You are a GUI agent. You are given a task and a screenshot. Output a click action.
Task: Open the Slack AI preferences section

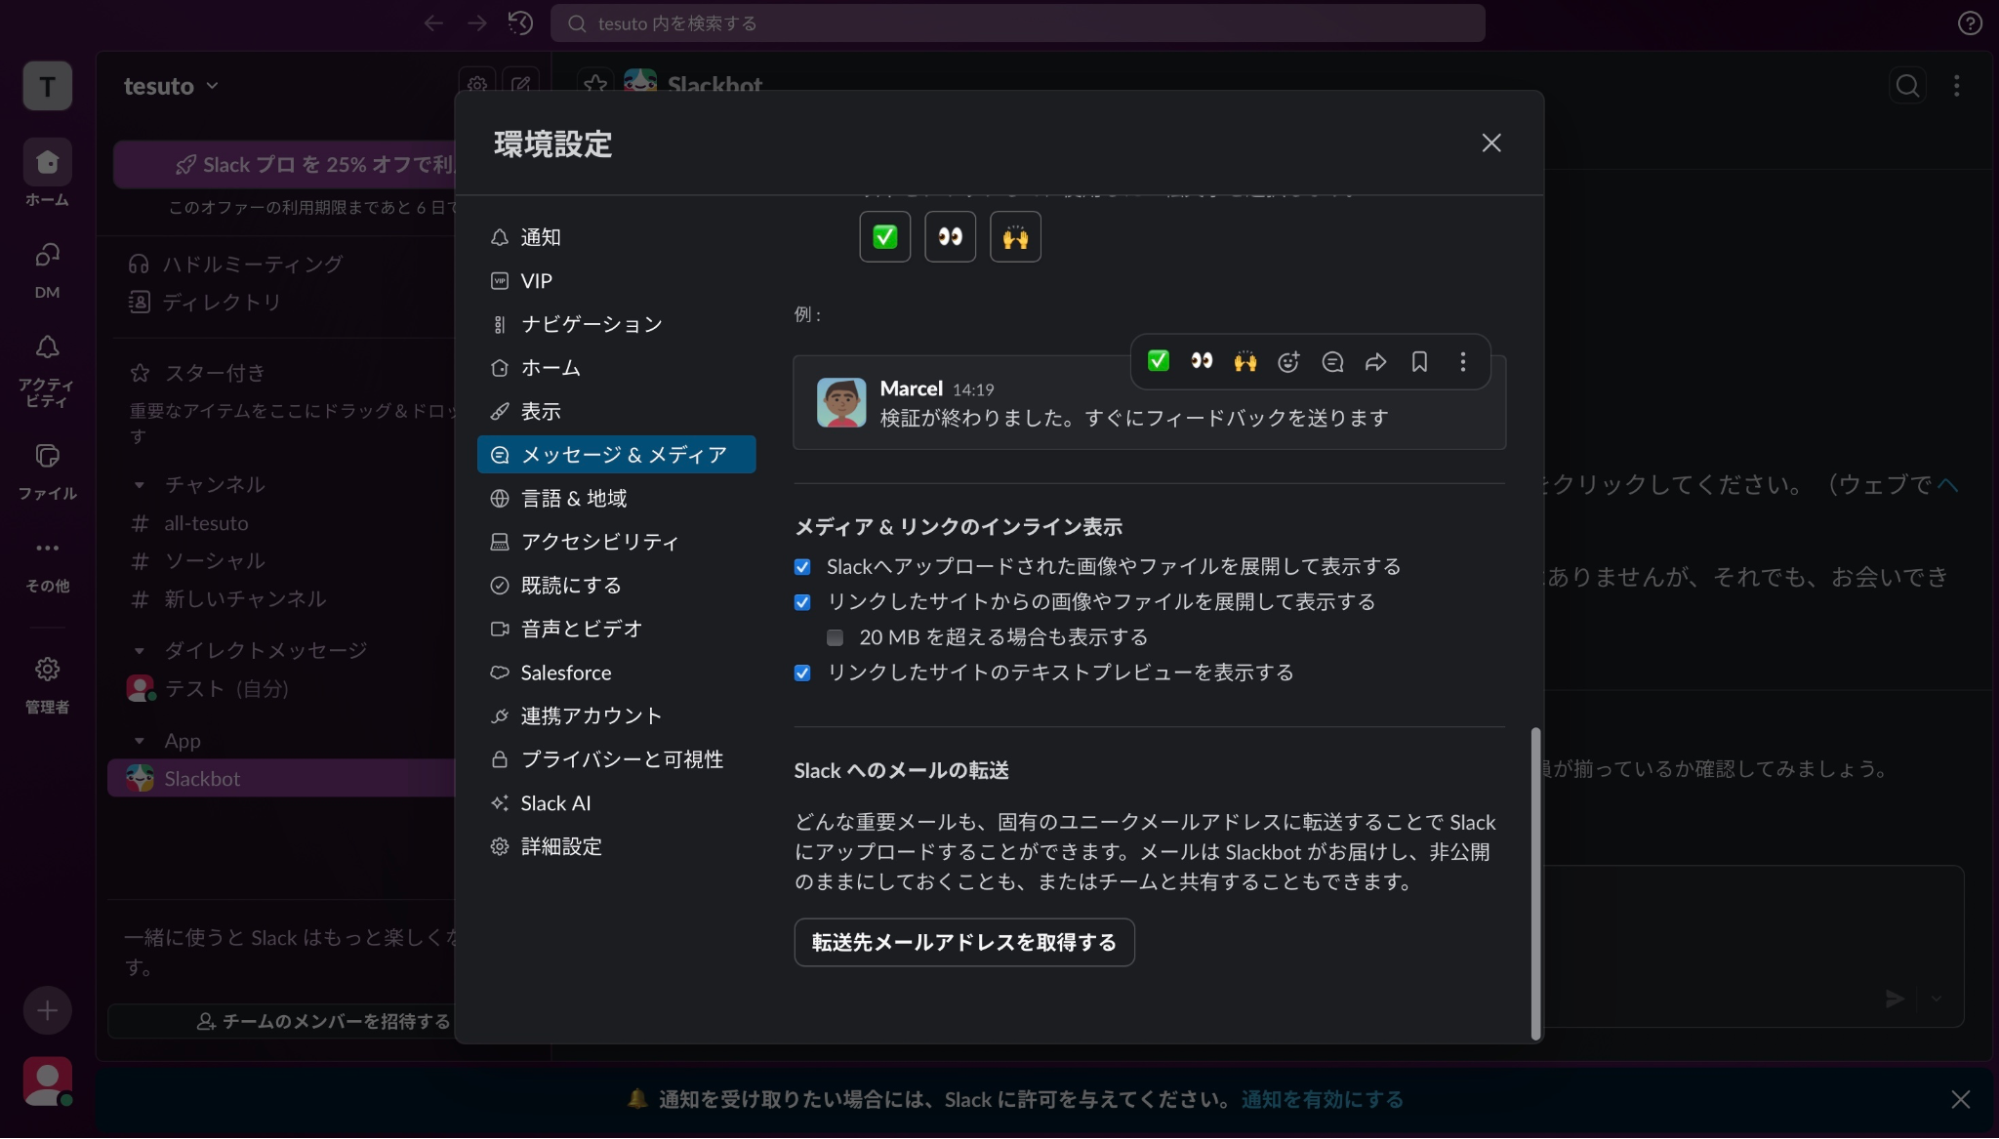(556, 803)
